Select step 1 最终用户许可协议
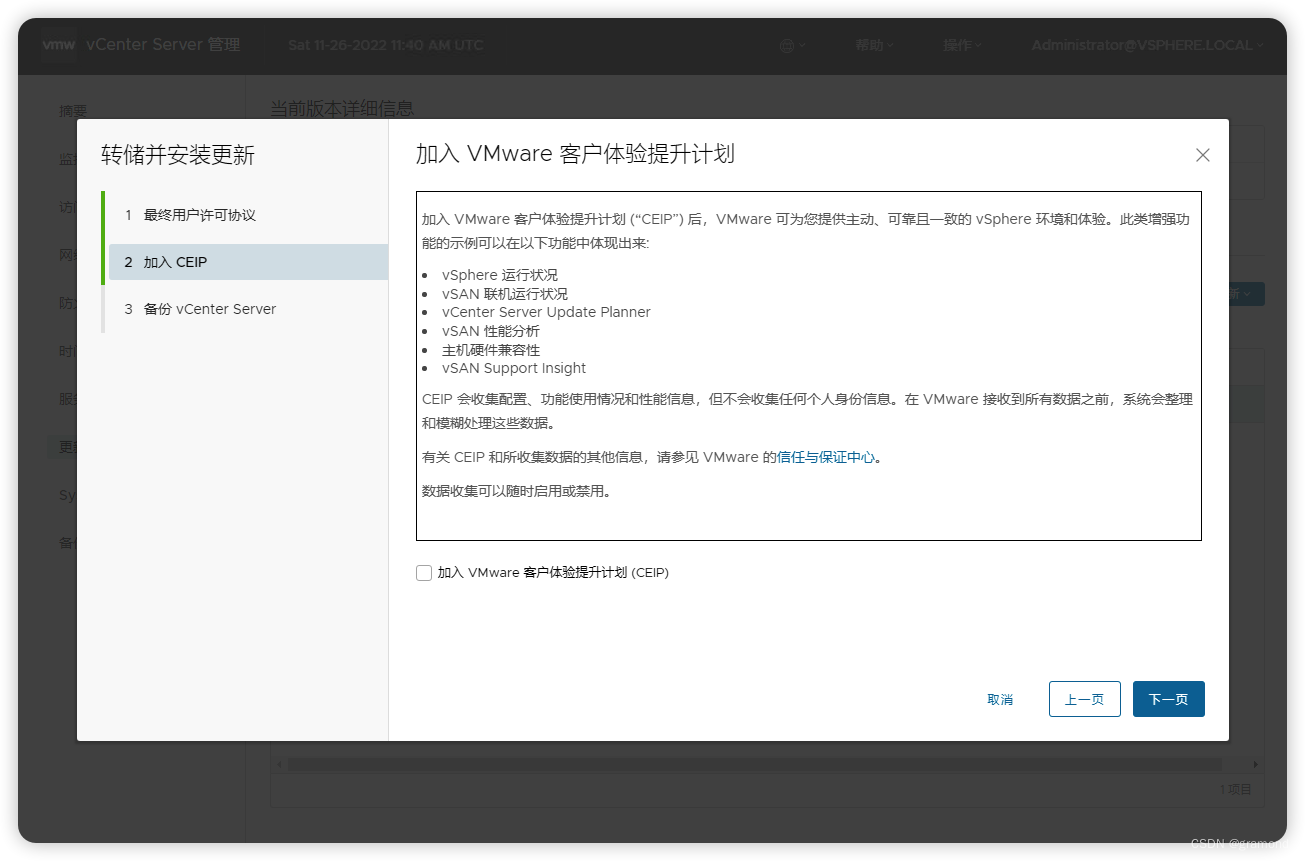 [x=247, y=215]
